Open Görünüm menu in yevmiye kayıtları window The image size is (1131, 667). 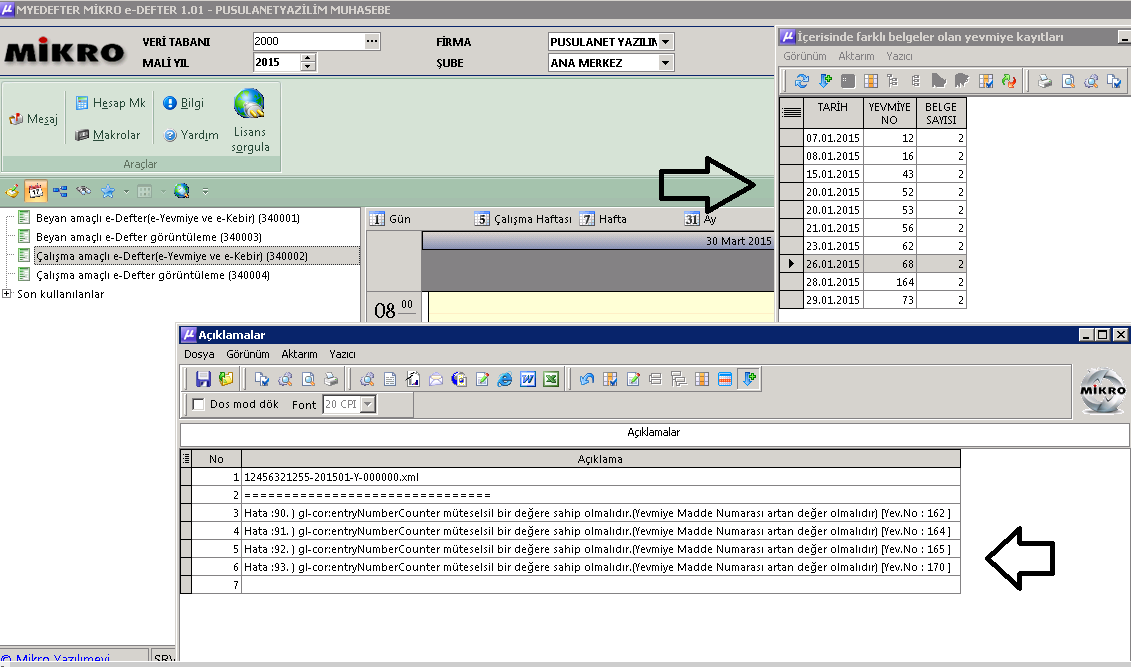tap(805, 56)
